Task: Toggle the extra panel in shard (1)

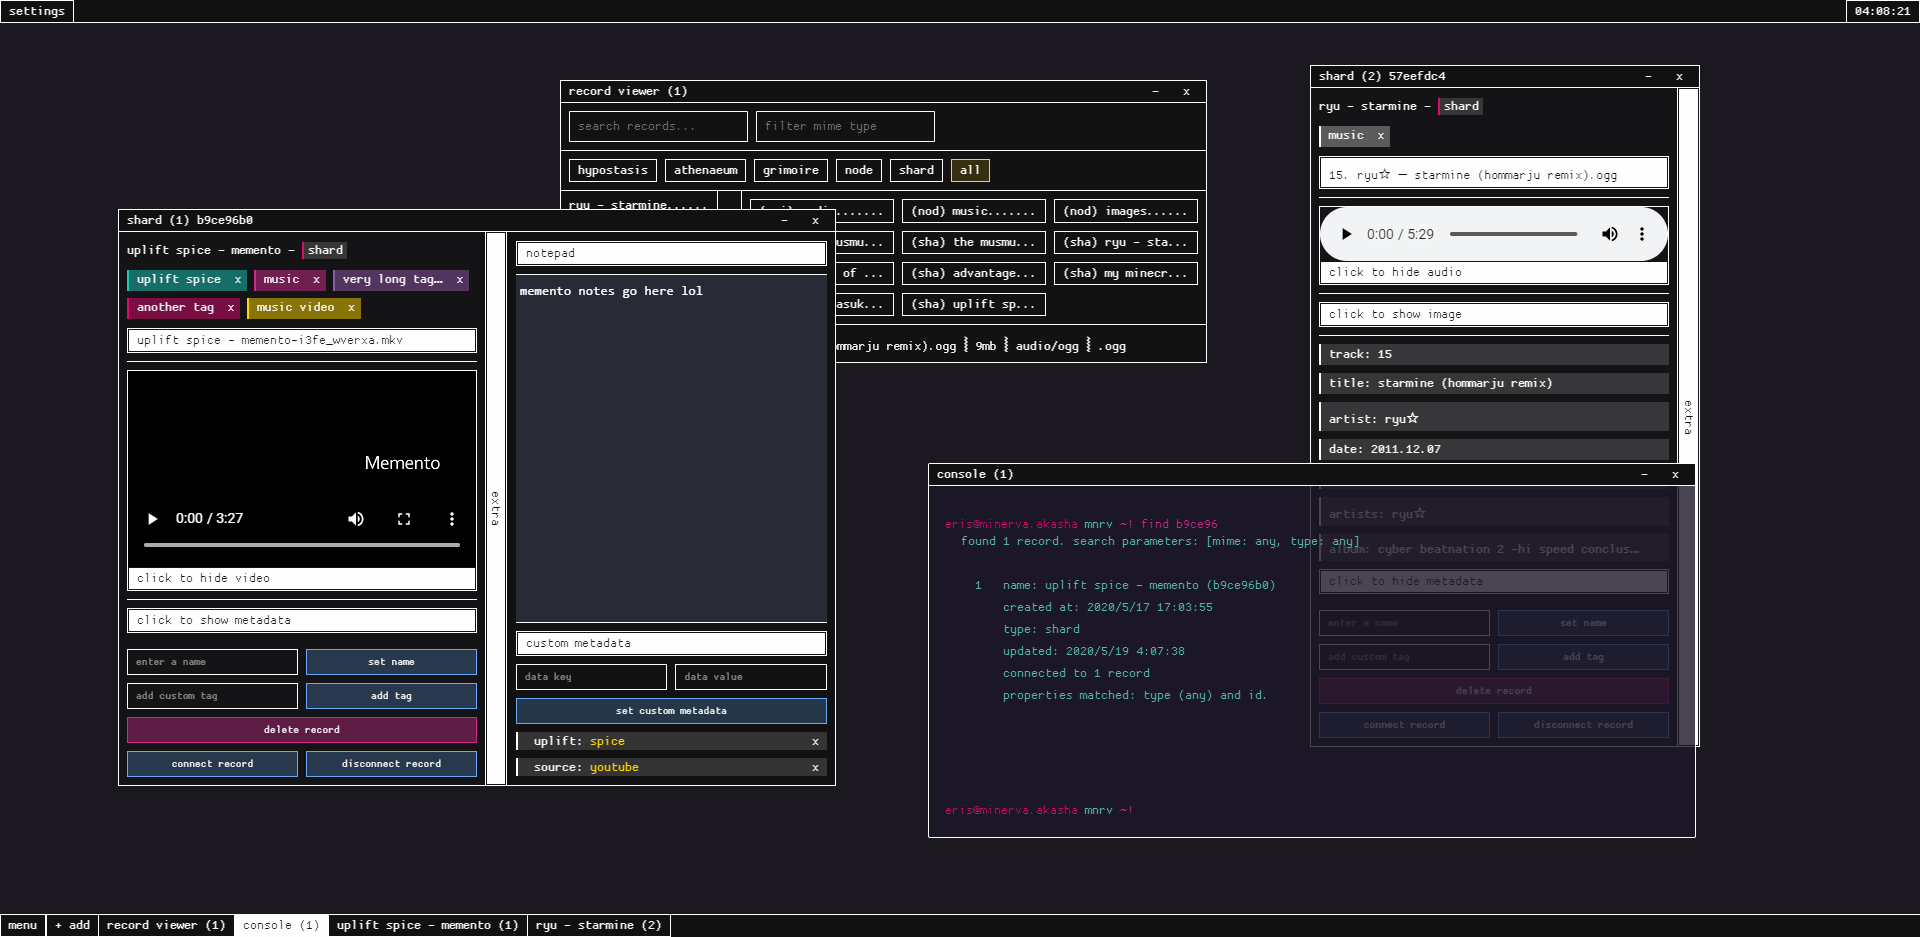Action: coord(495,508)
